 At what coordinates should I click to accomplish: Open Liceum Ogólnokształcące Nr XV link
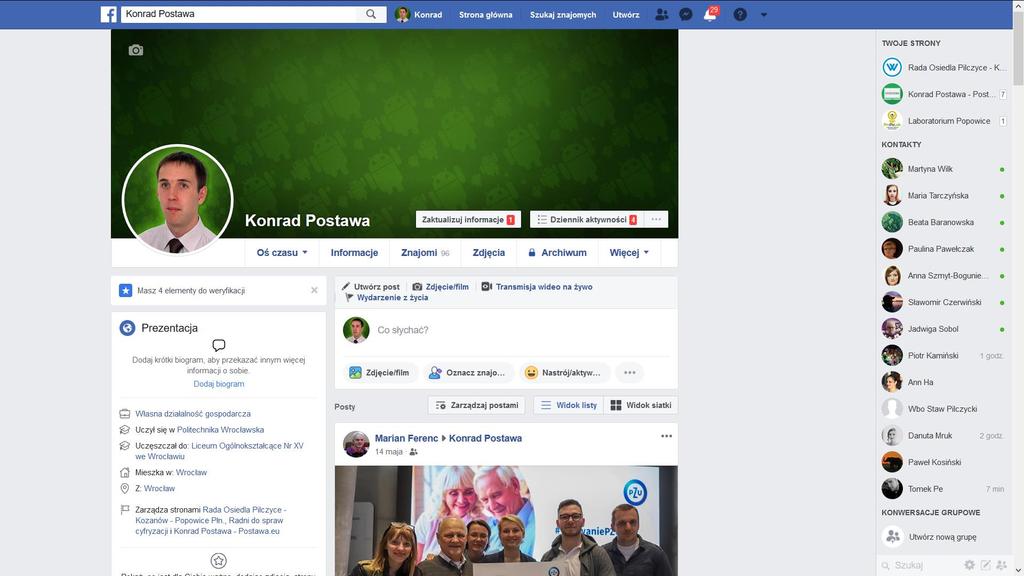click(219, 451)
